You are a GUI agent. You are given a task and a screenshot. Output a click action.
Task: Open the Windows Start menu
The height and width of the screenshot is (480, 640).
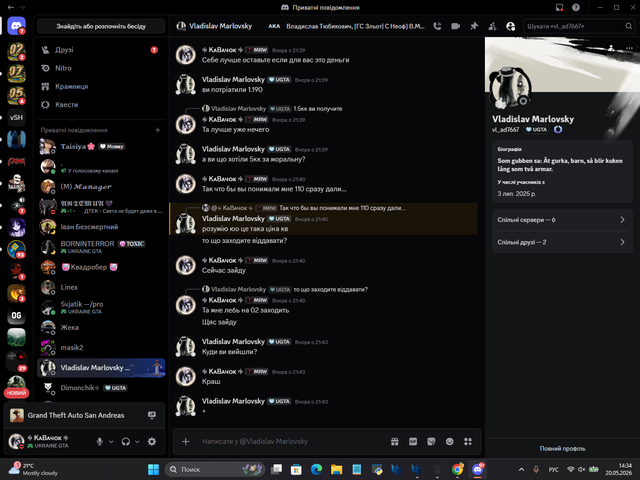coord(153,469)
